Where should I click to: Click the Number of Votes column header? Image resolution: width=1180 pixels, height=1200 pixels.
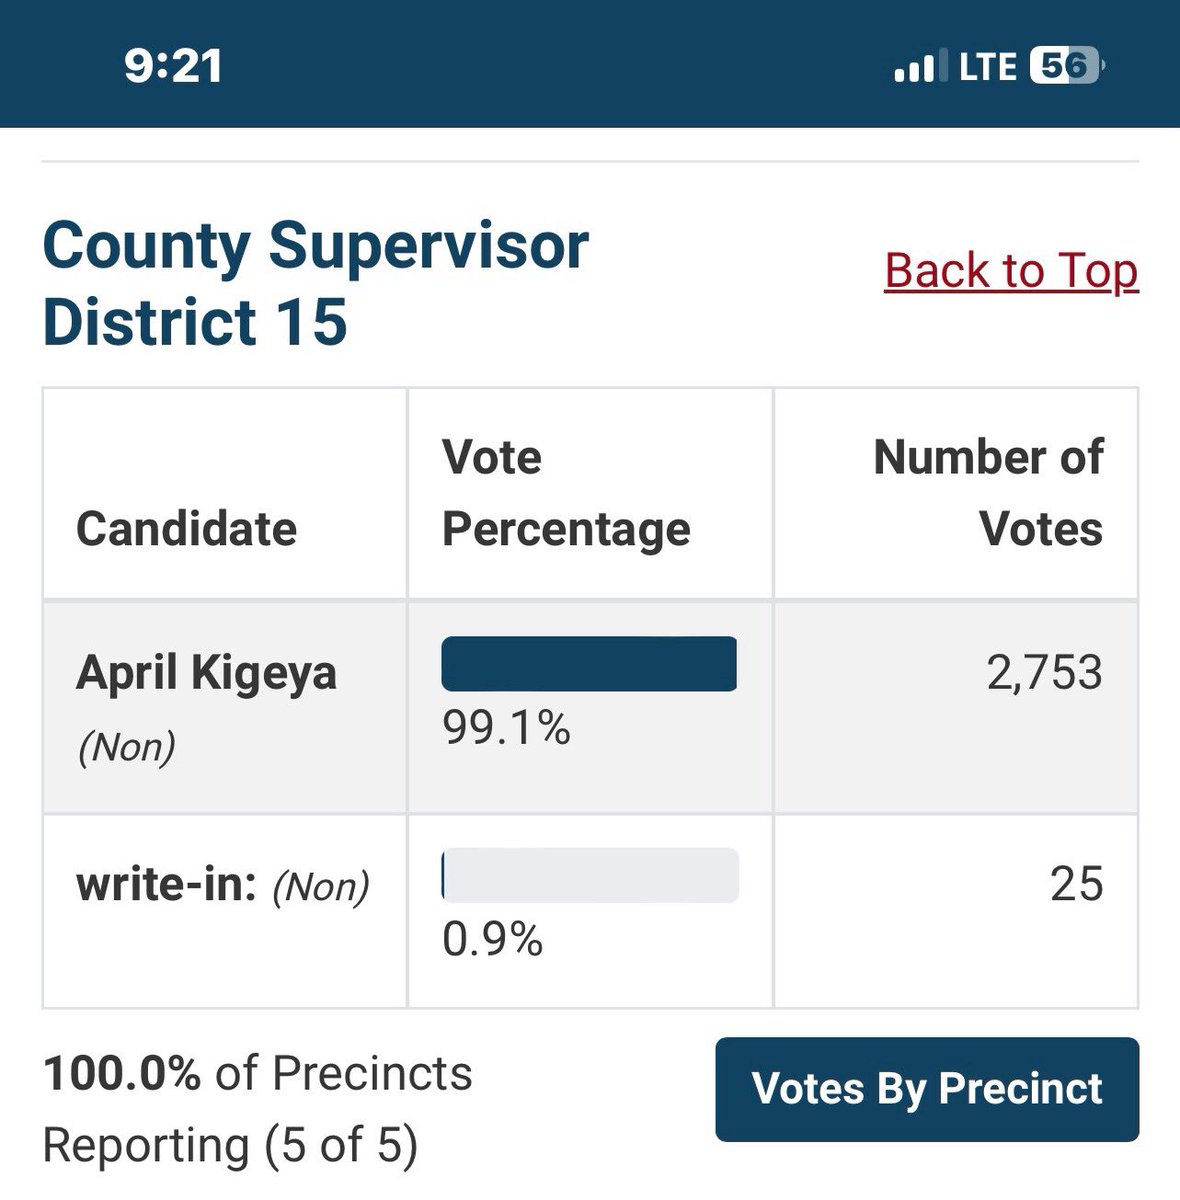tap(988, 493)
